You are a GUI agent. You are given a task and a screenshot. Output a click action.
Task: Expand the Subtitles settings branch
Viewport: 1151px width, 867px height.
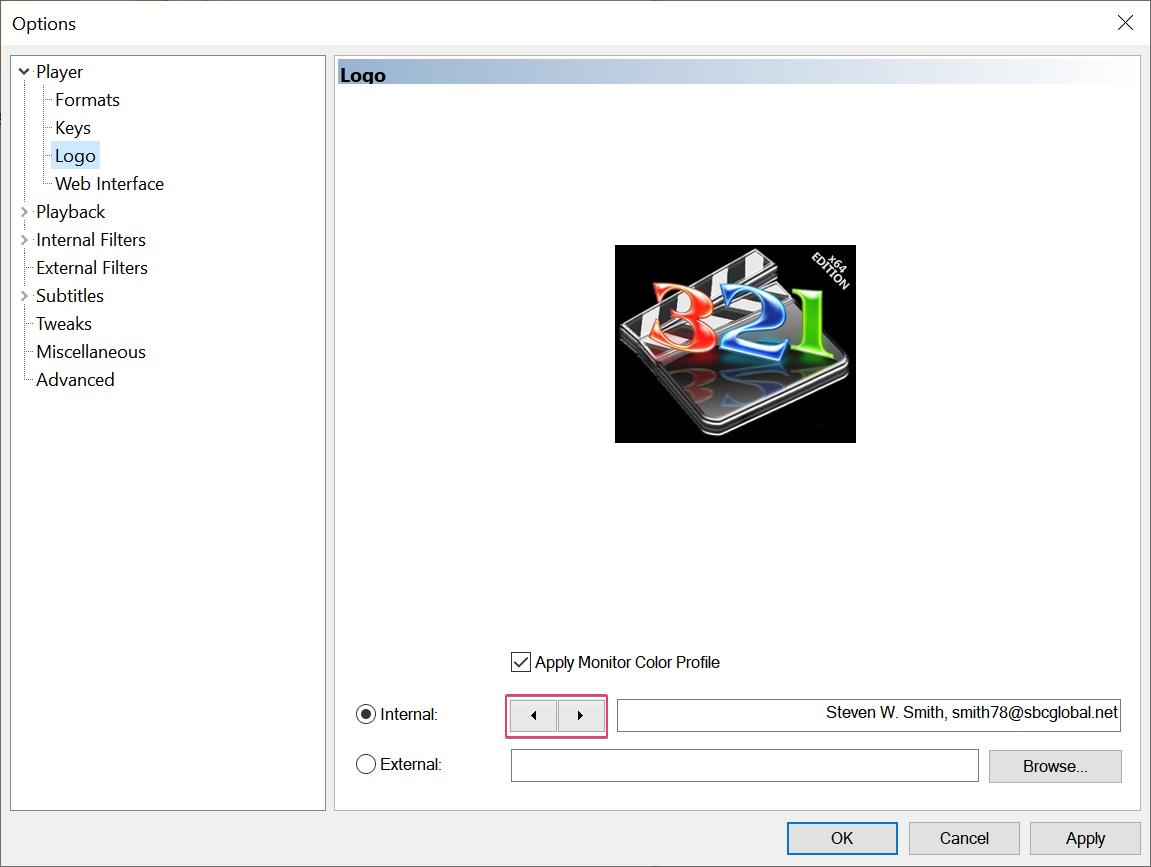tap(23, 295)
